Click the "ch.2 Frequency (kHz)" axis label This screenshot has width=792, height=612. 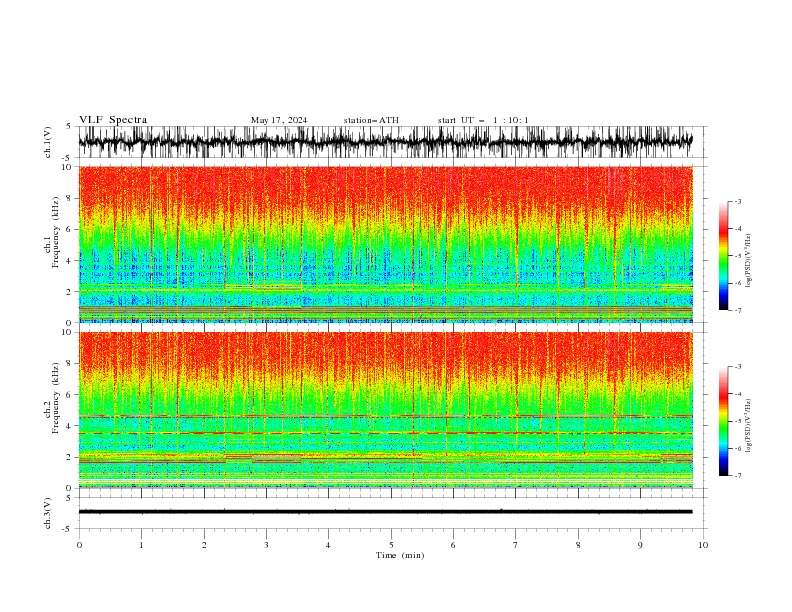[x=52, y=397]
